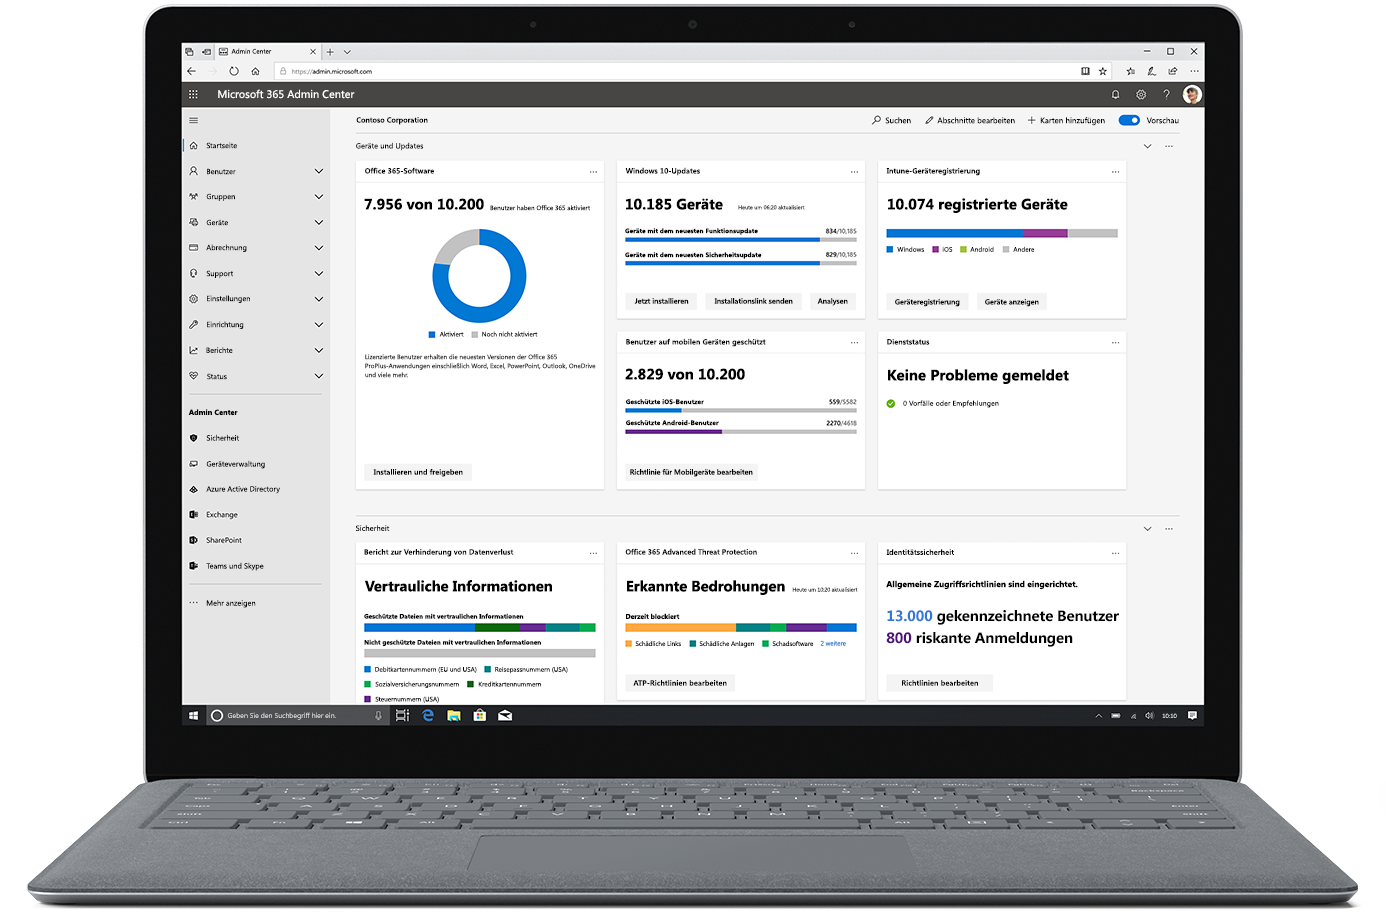The image size is (1386, 915).
Task: Click Jetzt installieren button
Action: [661, 301]
